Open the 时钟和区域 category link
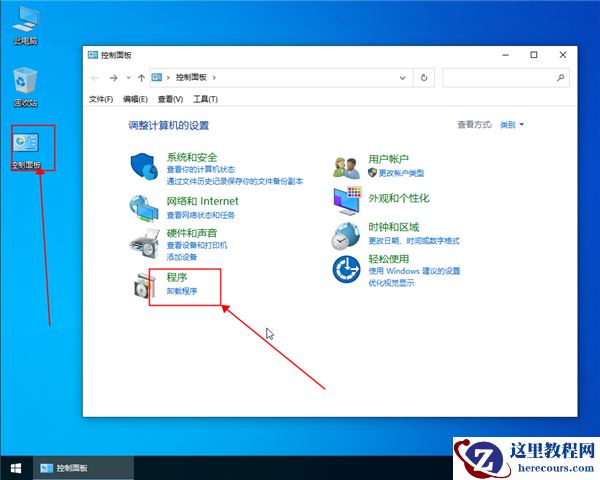The image size is (600, 480). point(394,227)
